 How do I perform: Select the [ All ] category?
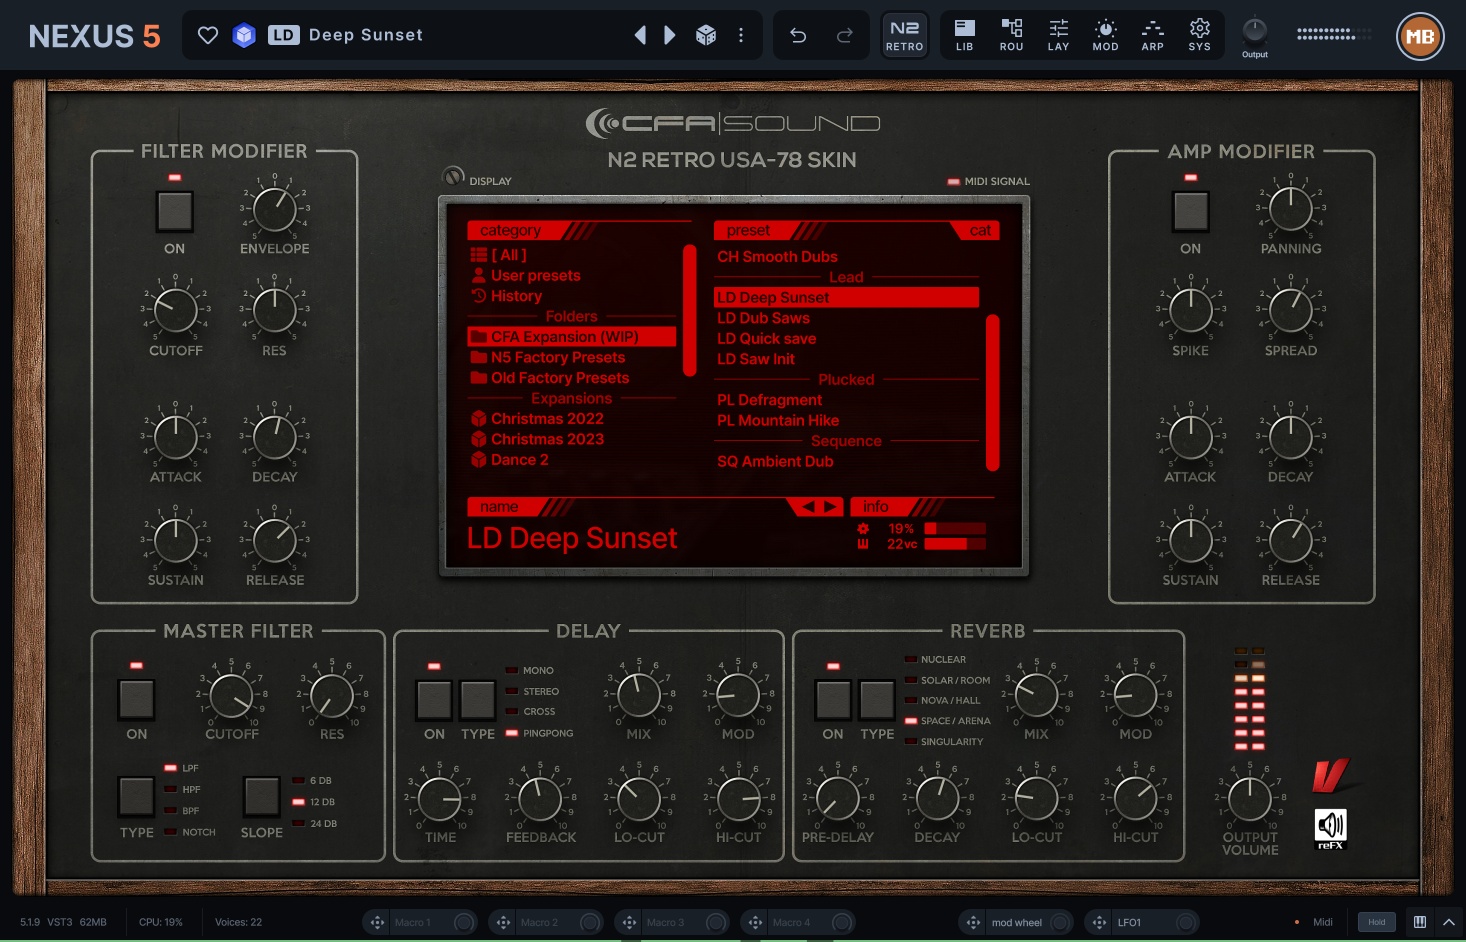(x=498, y=255)
